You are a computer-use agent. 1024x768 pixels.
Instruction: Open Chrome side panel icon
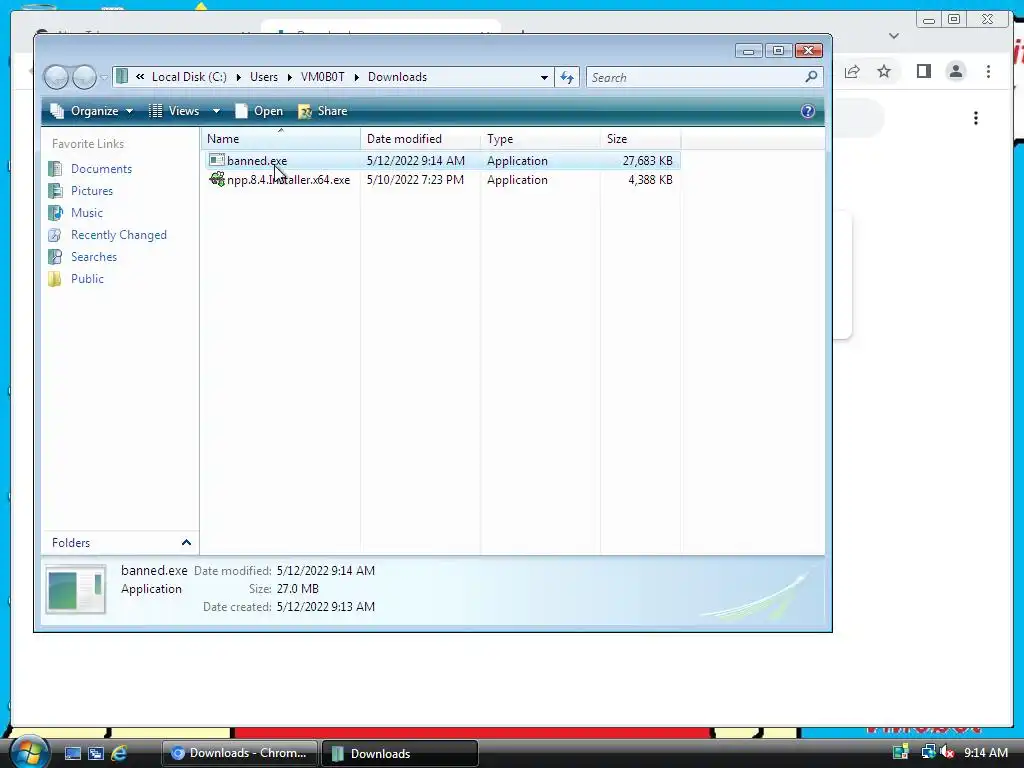pyautogui.click(x=923, y=71)
